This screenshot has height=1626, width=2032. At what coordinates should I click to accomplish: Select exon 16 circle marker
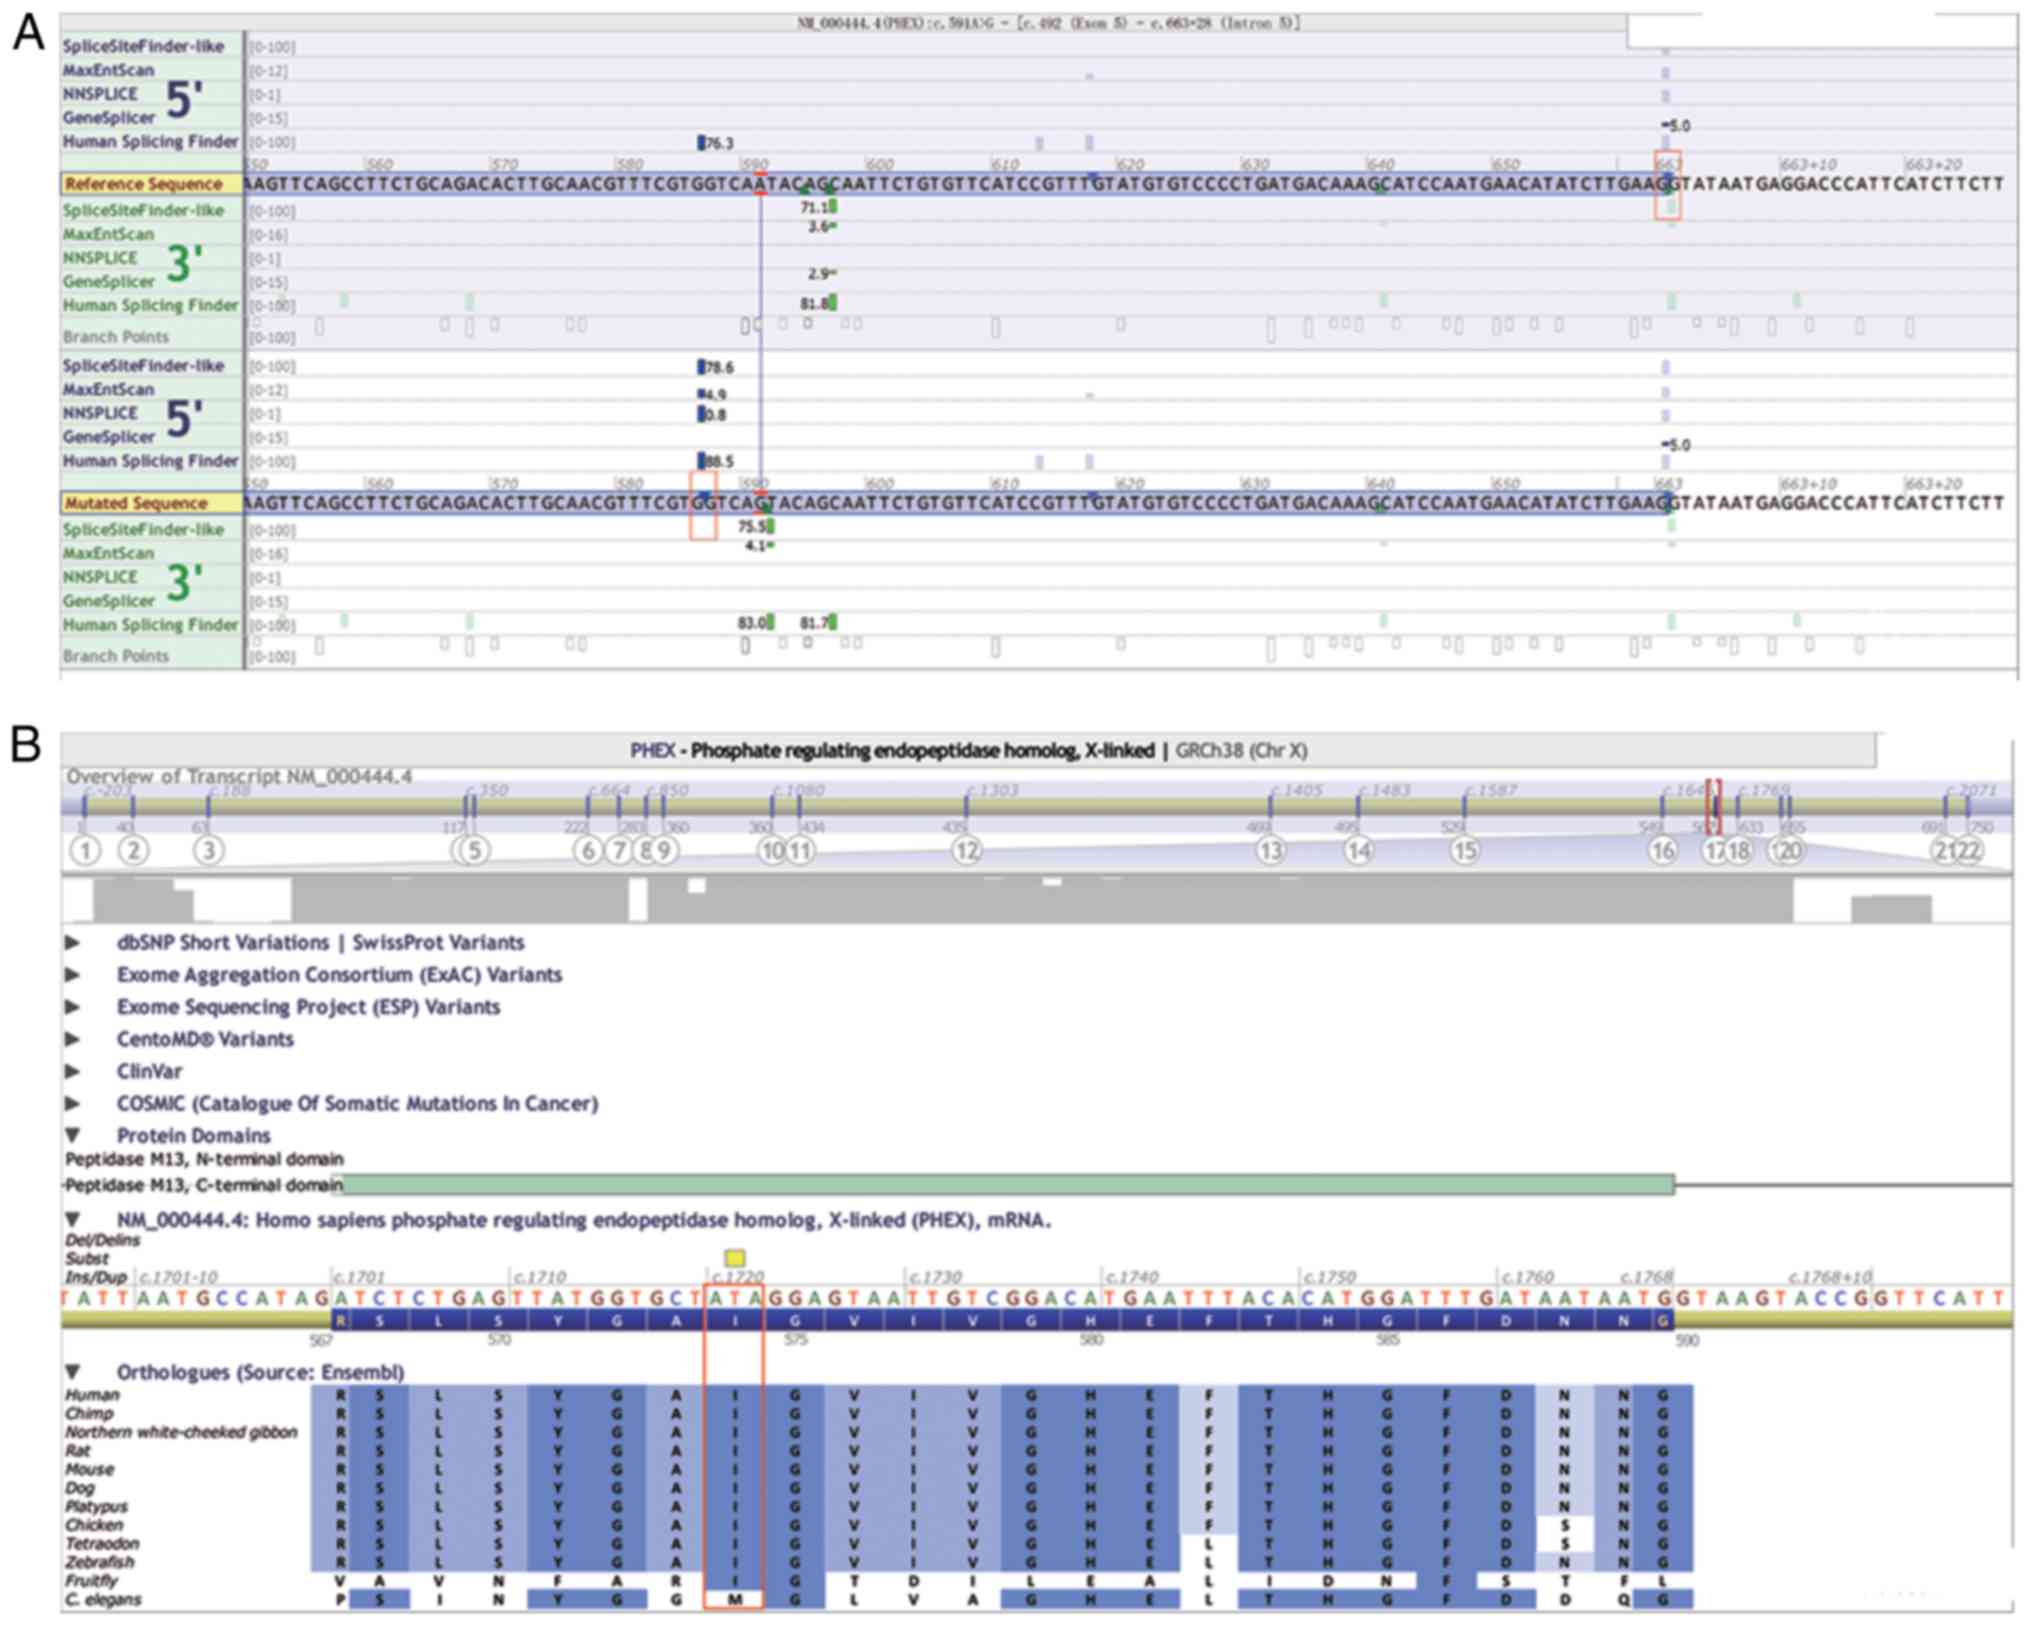pyautogui.click(x=1662, y=851)
